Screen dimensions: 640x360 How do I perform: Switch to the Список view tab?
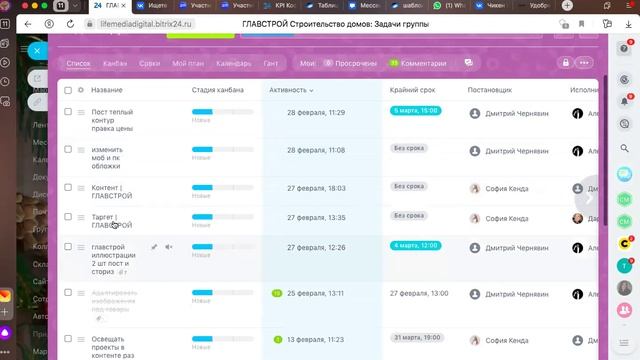[78, 63]
